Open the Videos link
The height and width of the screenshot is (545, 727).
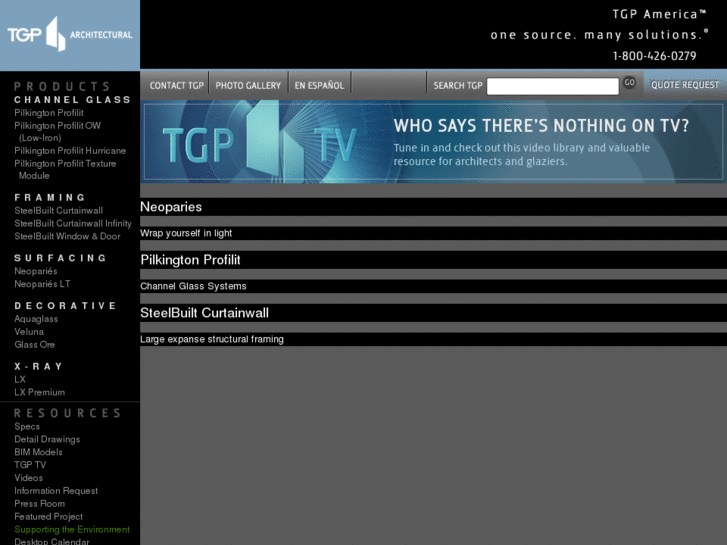(x=28, y=478)
